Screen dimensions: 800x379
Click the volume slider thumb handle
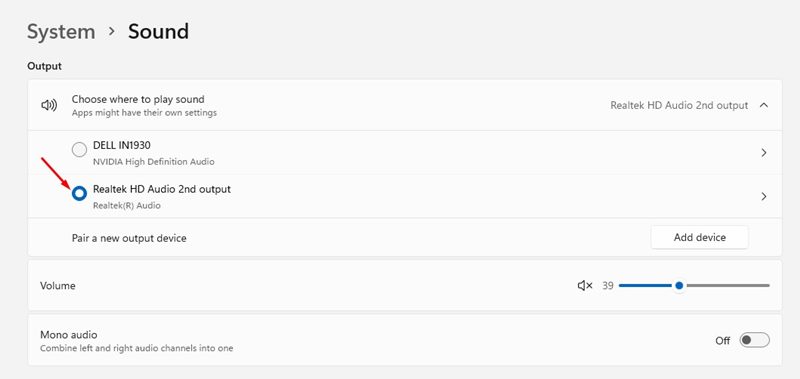(x=679, y=286)
